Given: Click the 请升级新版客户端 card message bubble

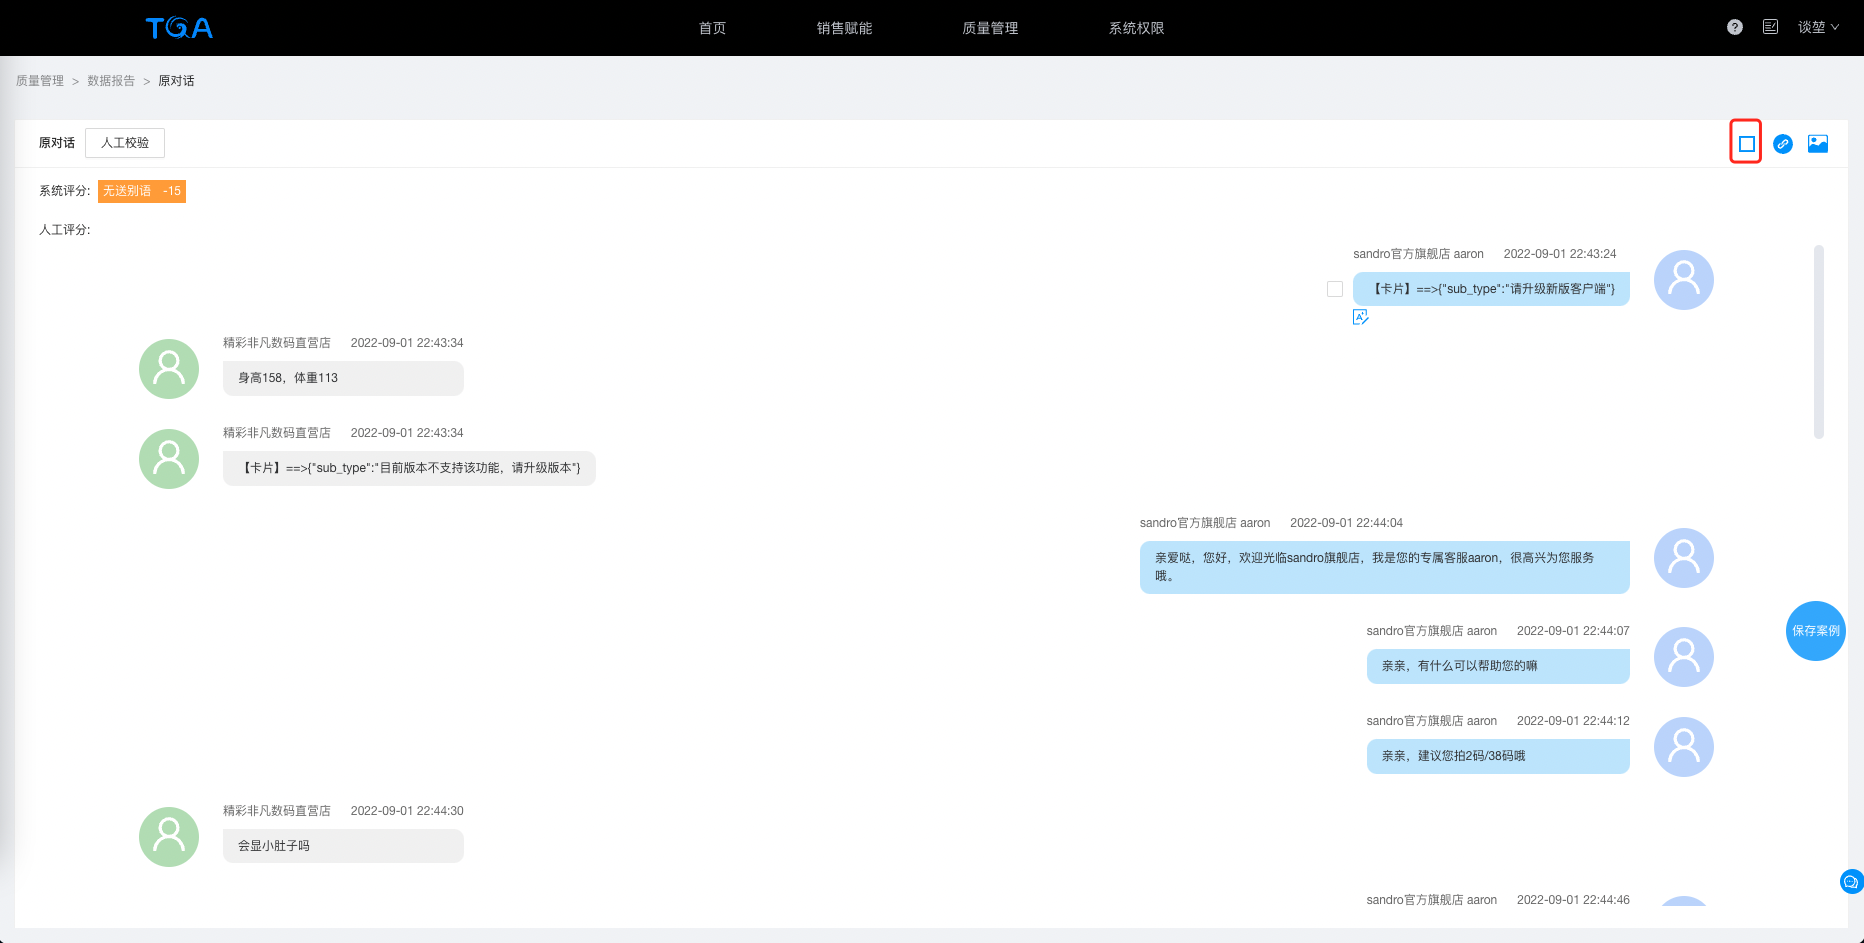Looking at the screenshot, I should tap(1491, 289).
